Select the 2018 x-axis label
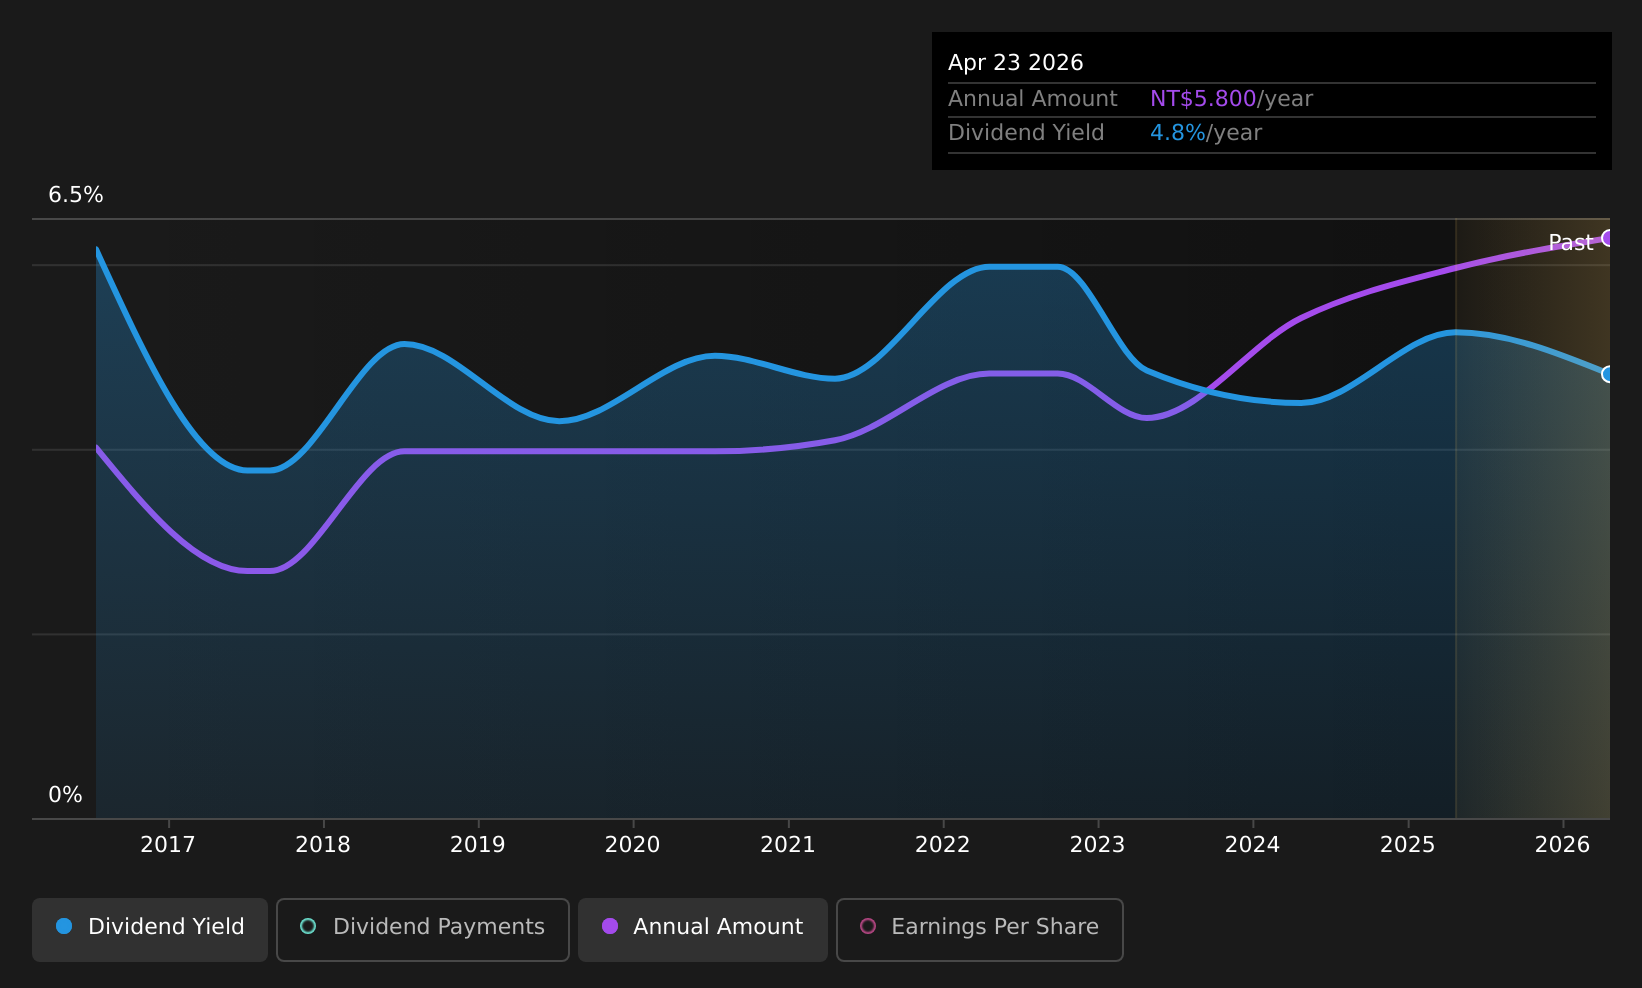Screen dimensions: 1642x988 (x=323, y=845)
